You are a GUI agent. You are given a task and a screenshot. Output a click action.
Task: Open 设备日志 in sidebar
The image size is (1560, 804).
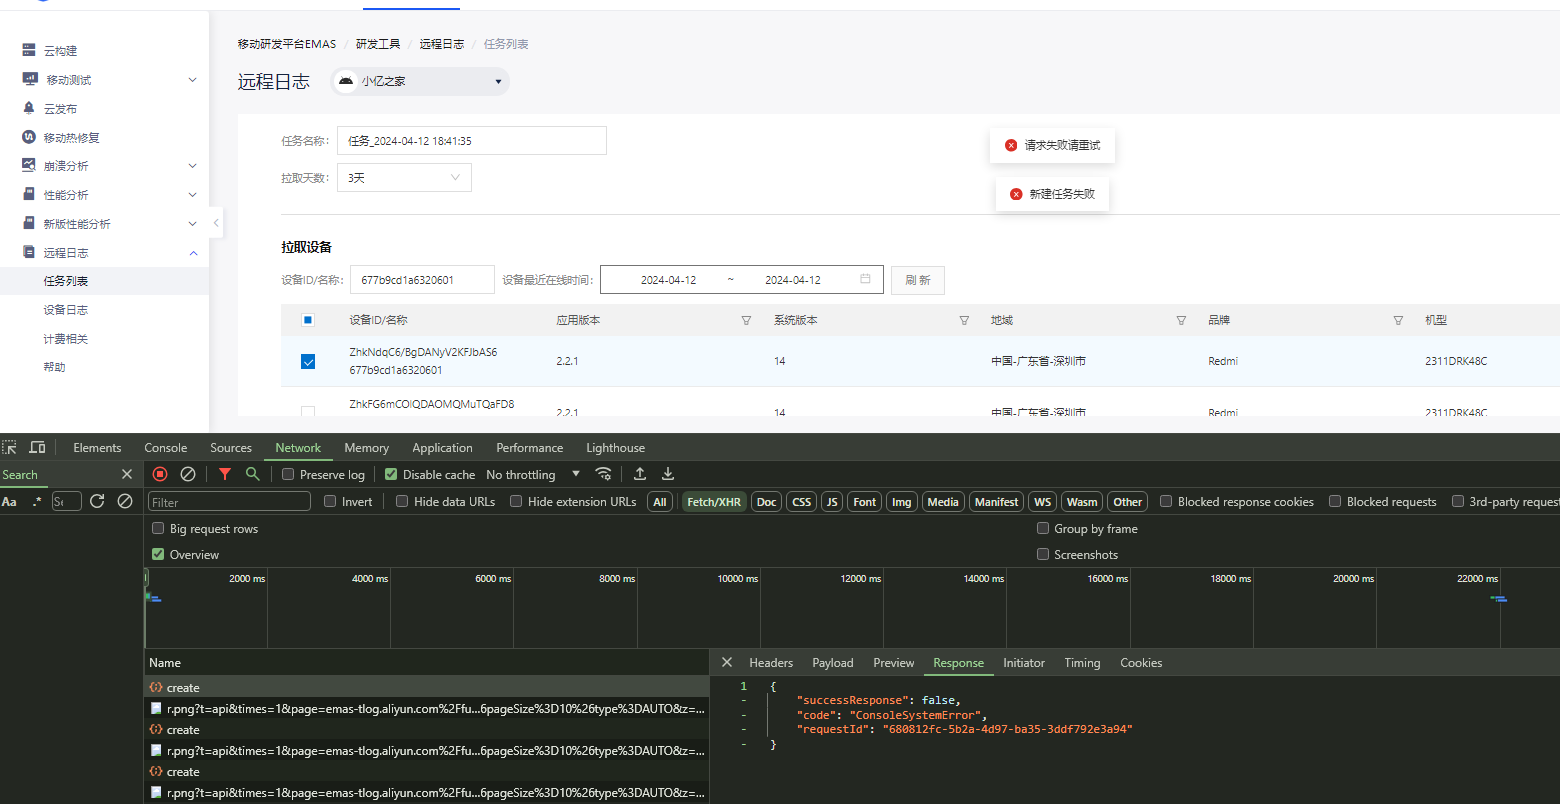[66, 310]
